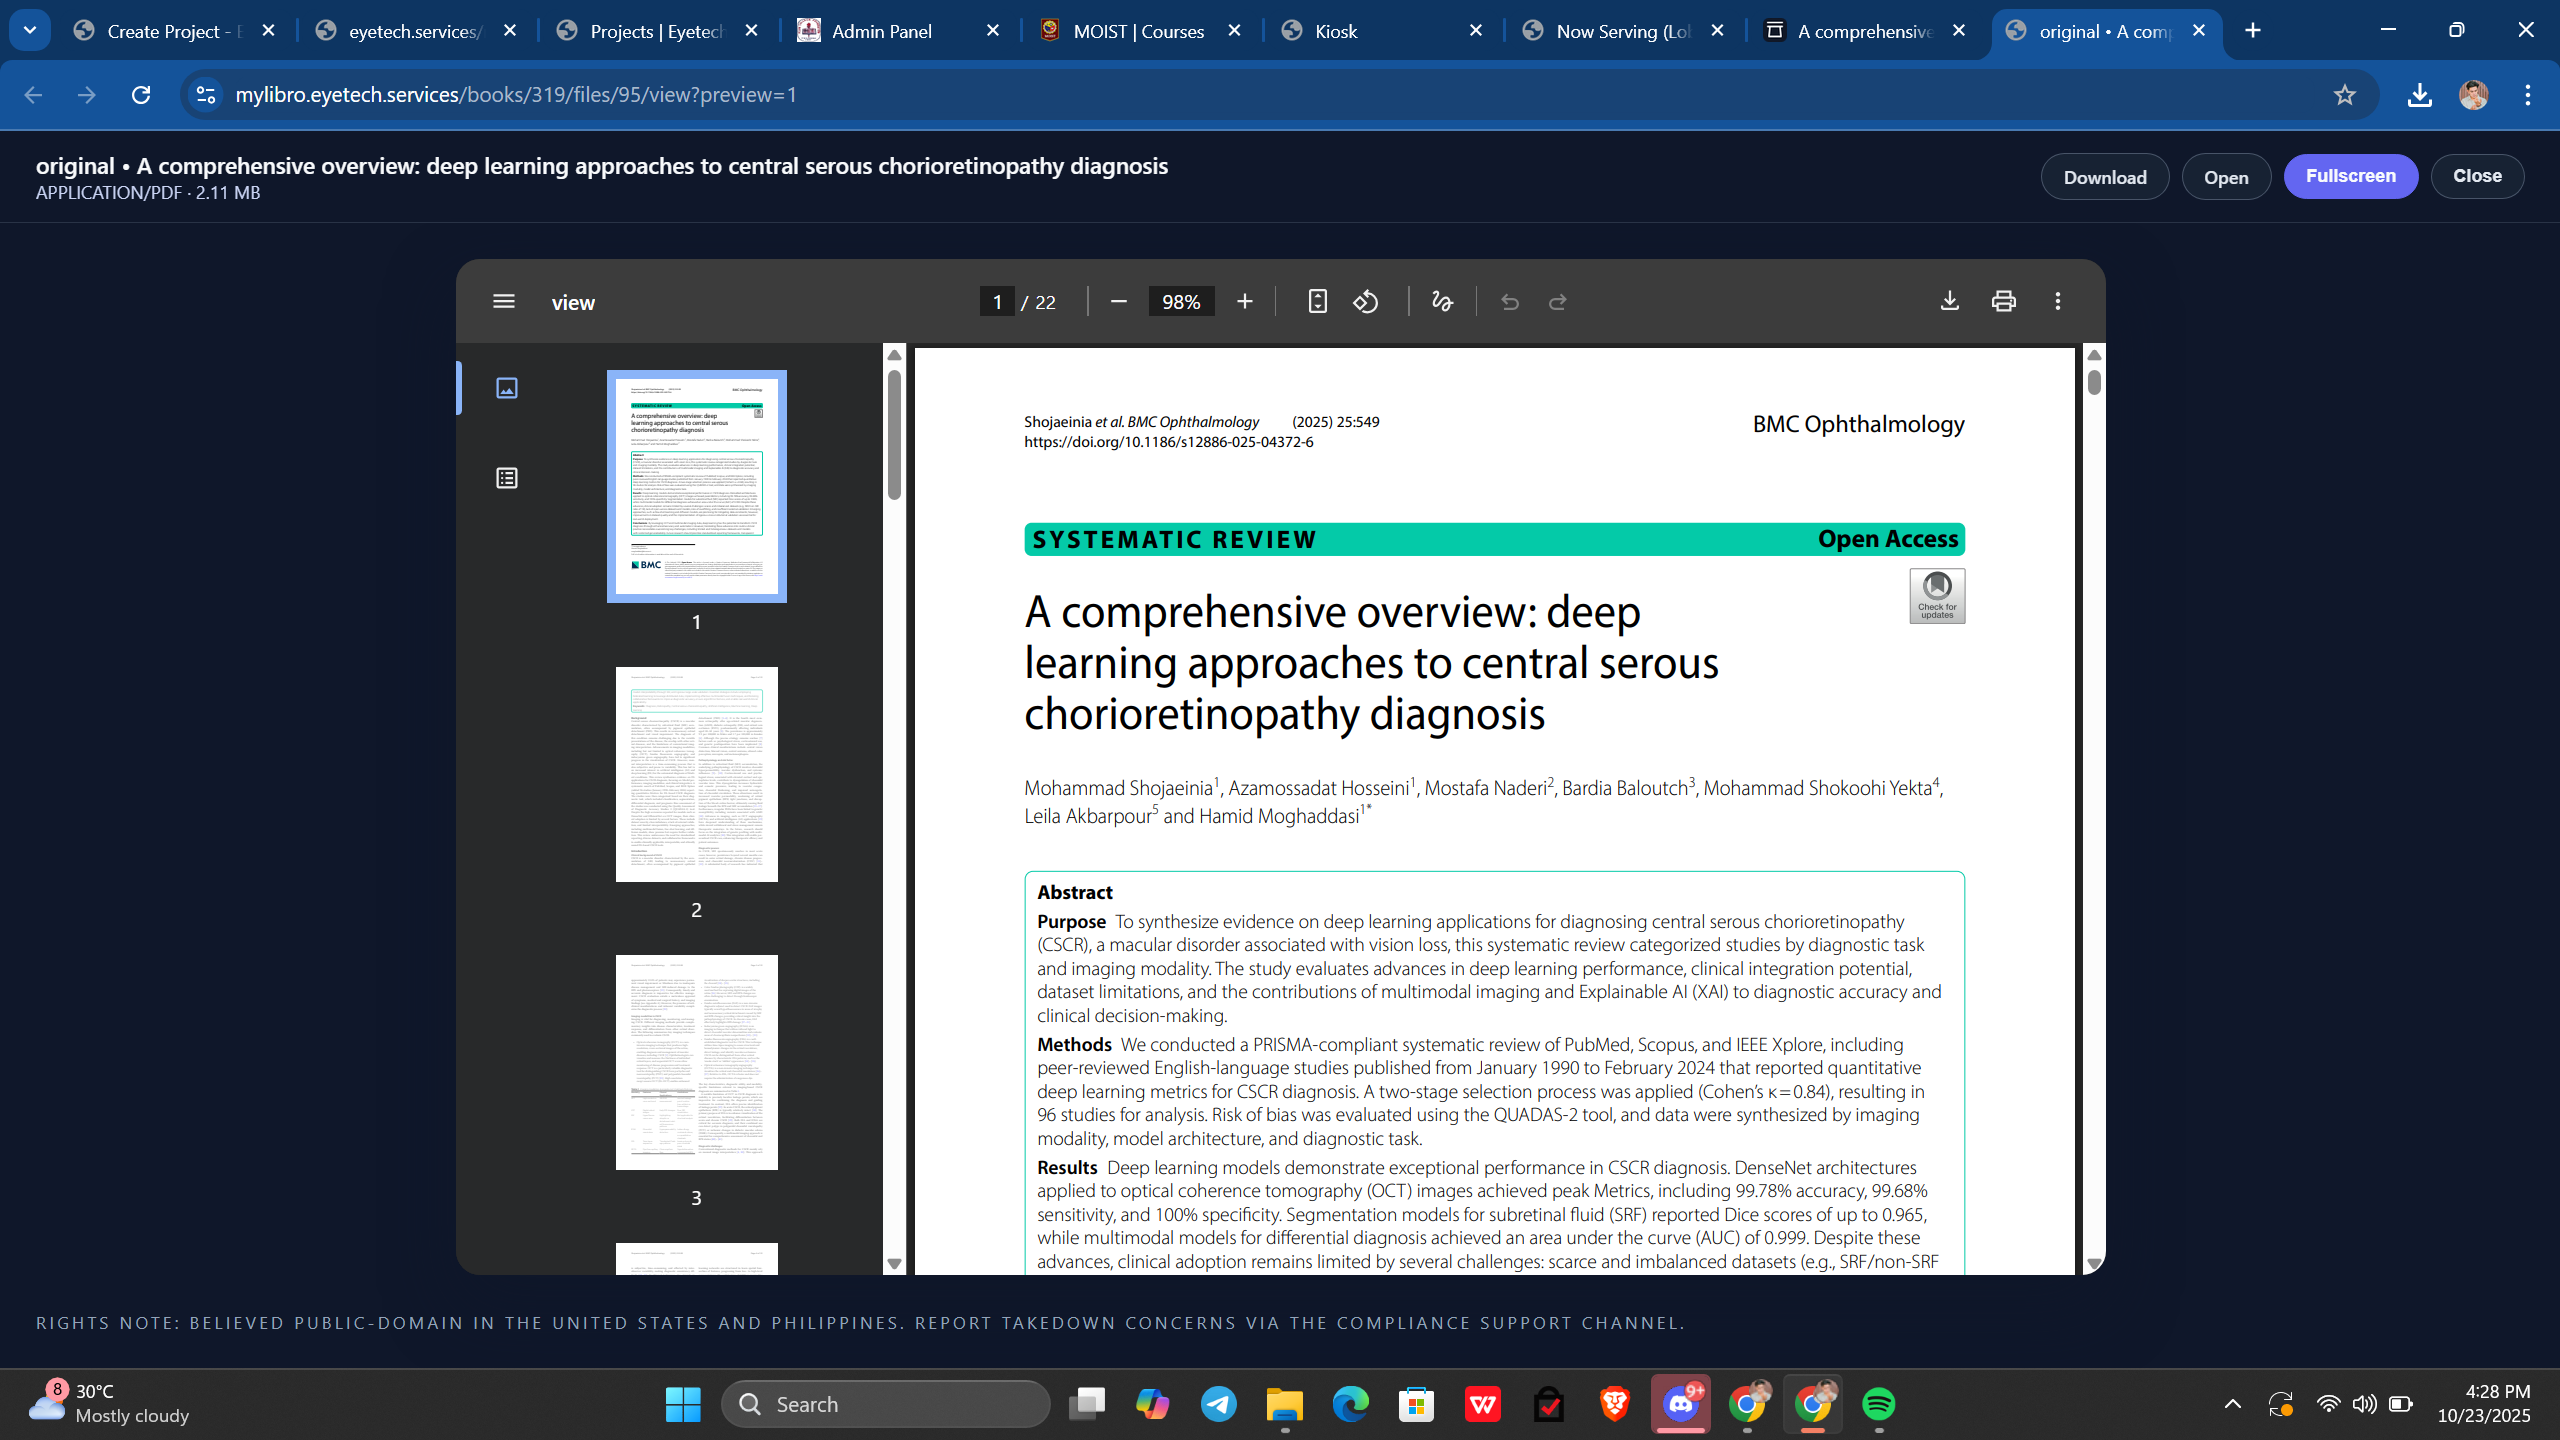This screenshot has width=2560, height=1440.
Task: Click the Download button in the header
Action: click(x=2104, y=177)
